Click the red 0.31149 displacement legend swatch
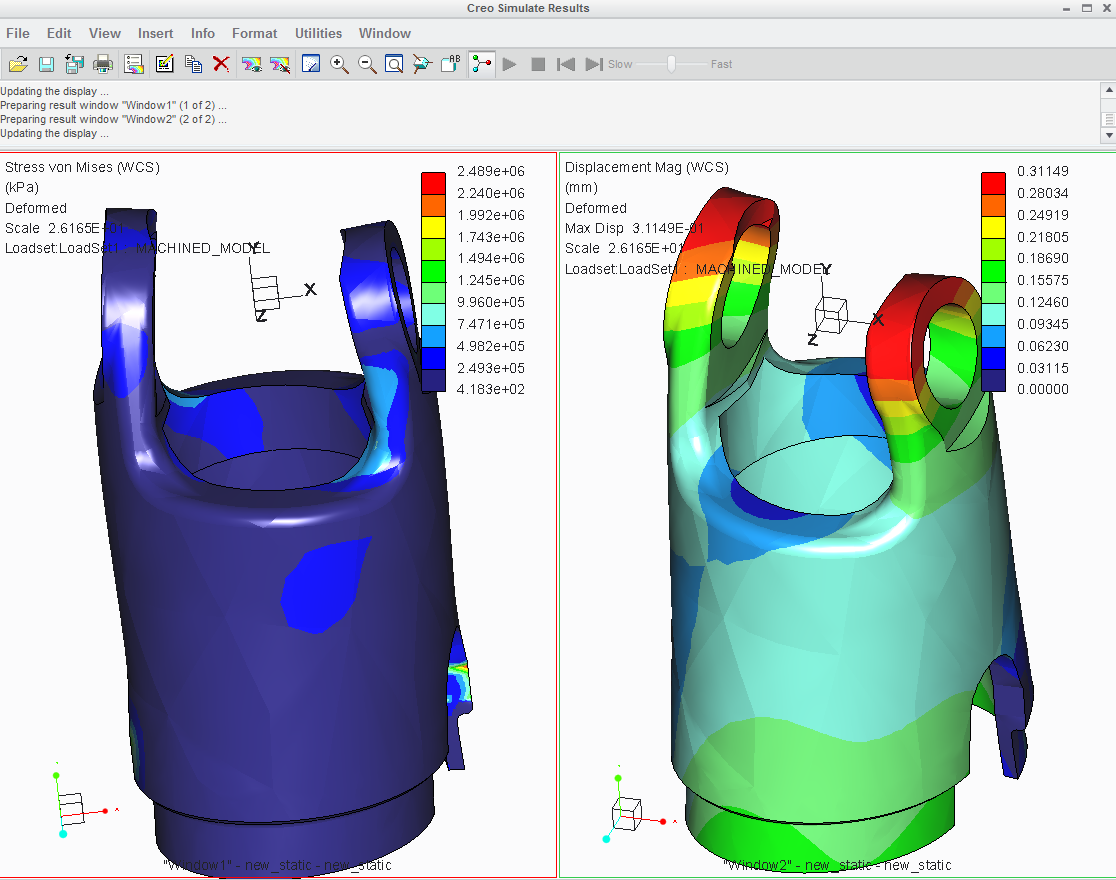This screenshot has width=1116, height=880. point(994,182)
